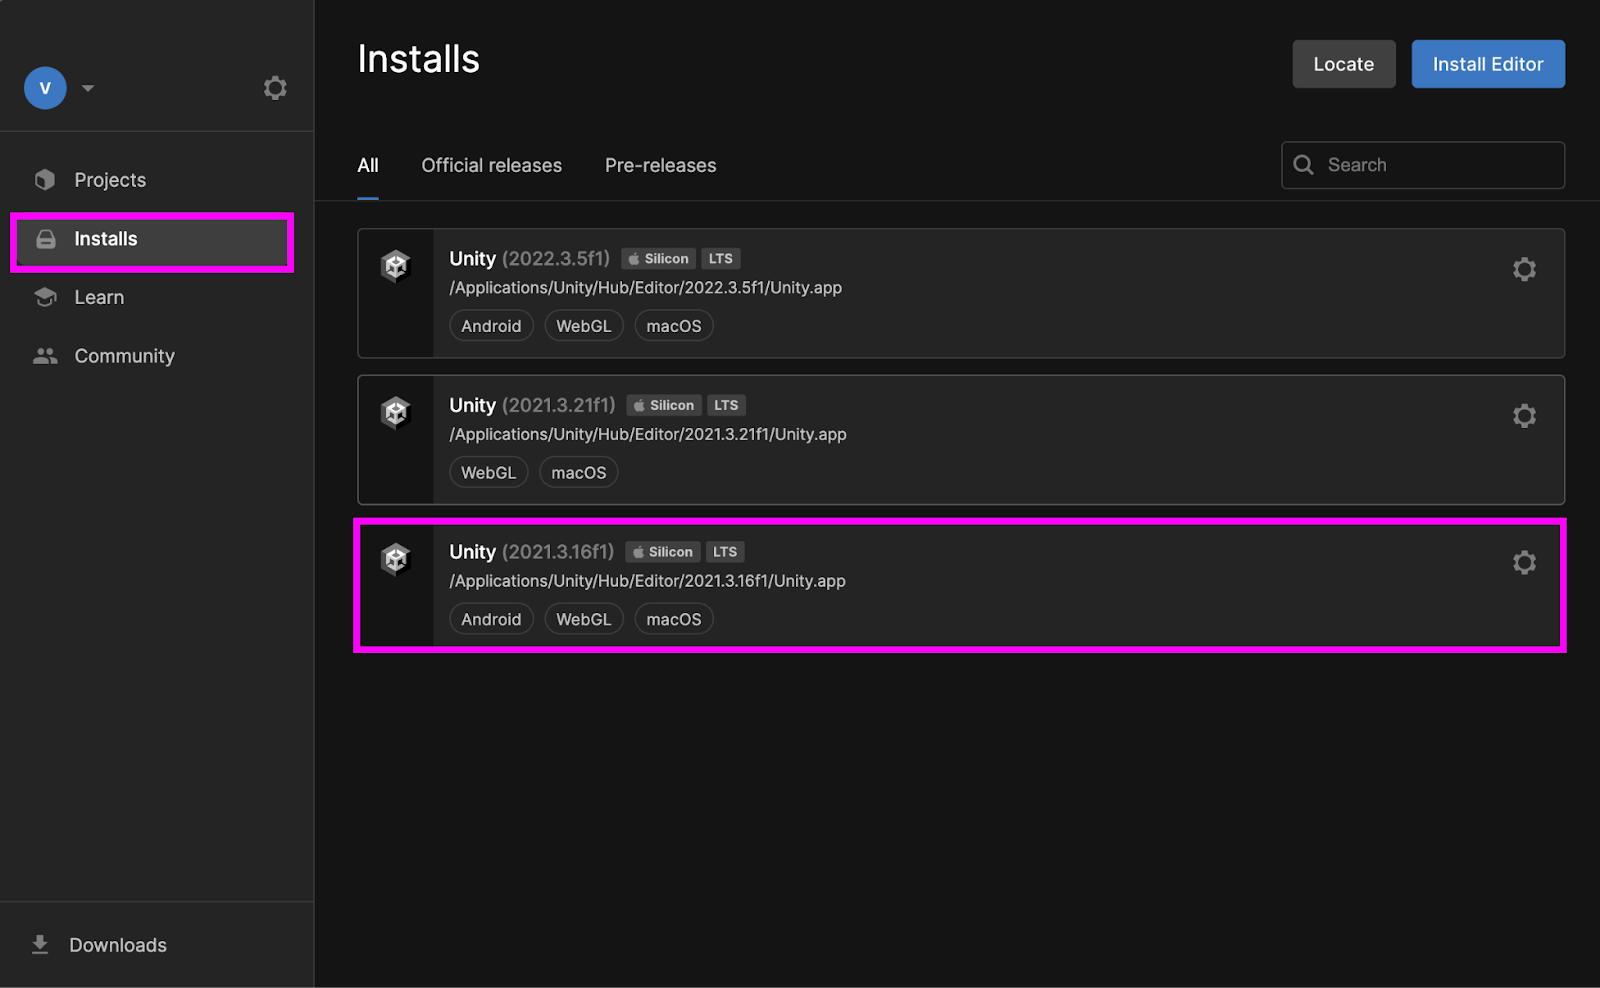Image resolution: width=1600 pixels, height=988 pixels.
Task: Click the Unity 2022.3.5f1 editor icon
Action: pos(396,266)
